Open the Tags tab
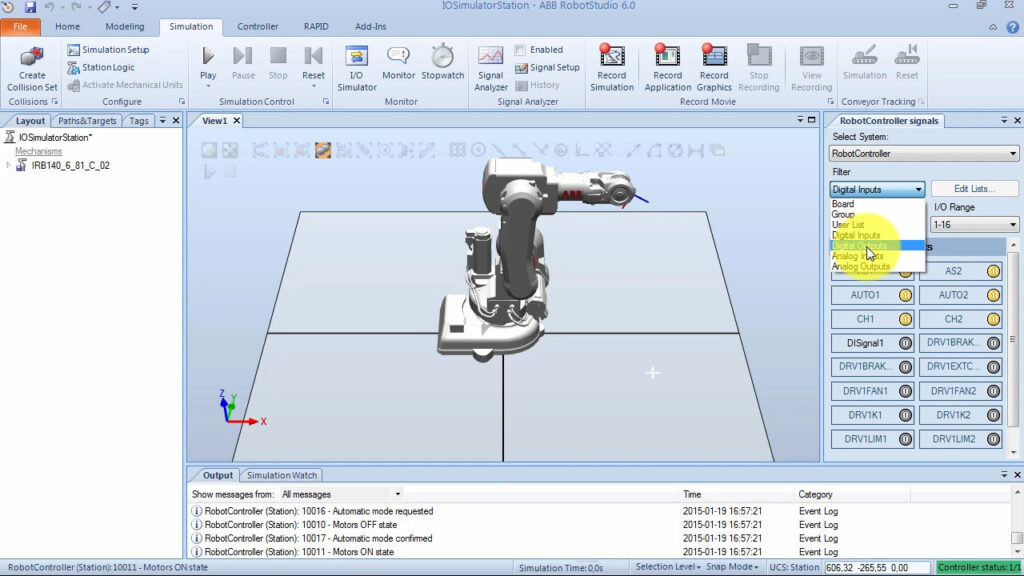The width and height of the screenshot is (1024, 576). [138, 121]
